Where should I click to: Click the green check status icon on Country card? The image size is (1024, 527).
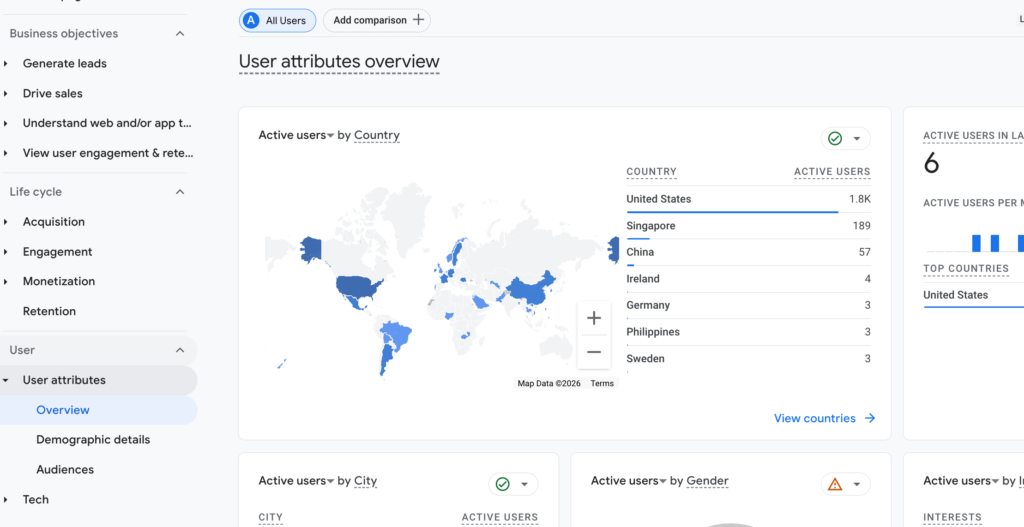pos(835,139)
